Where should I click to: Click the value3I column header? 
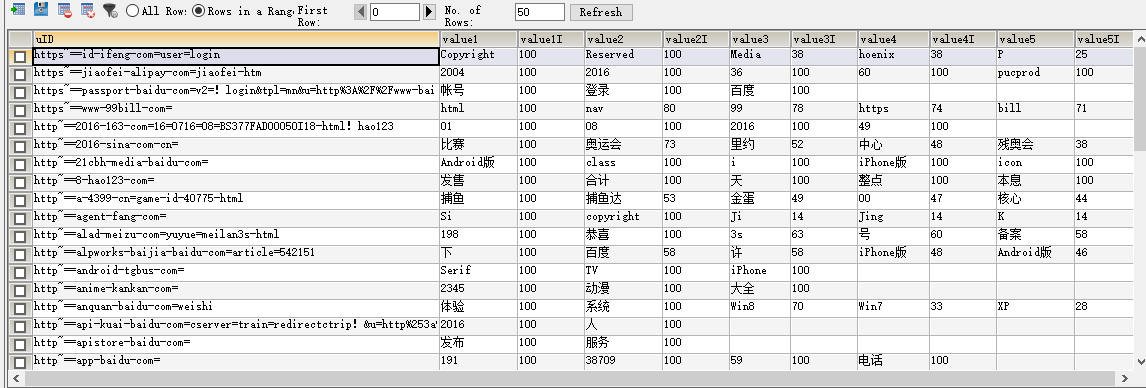824,39
